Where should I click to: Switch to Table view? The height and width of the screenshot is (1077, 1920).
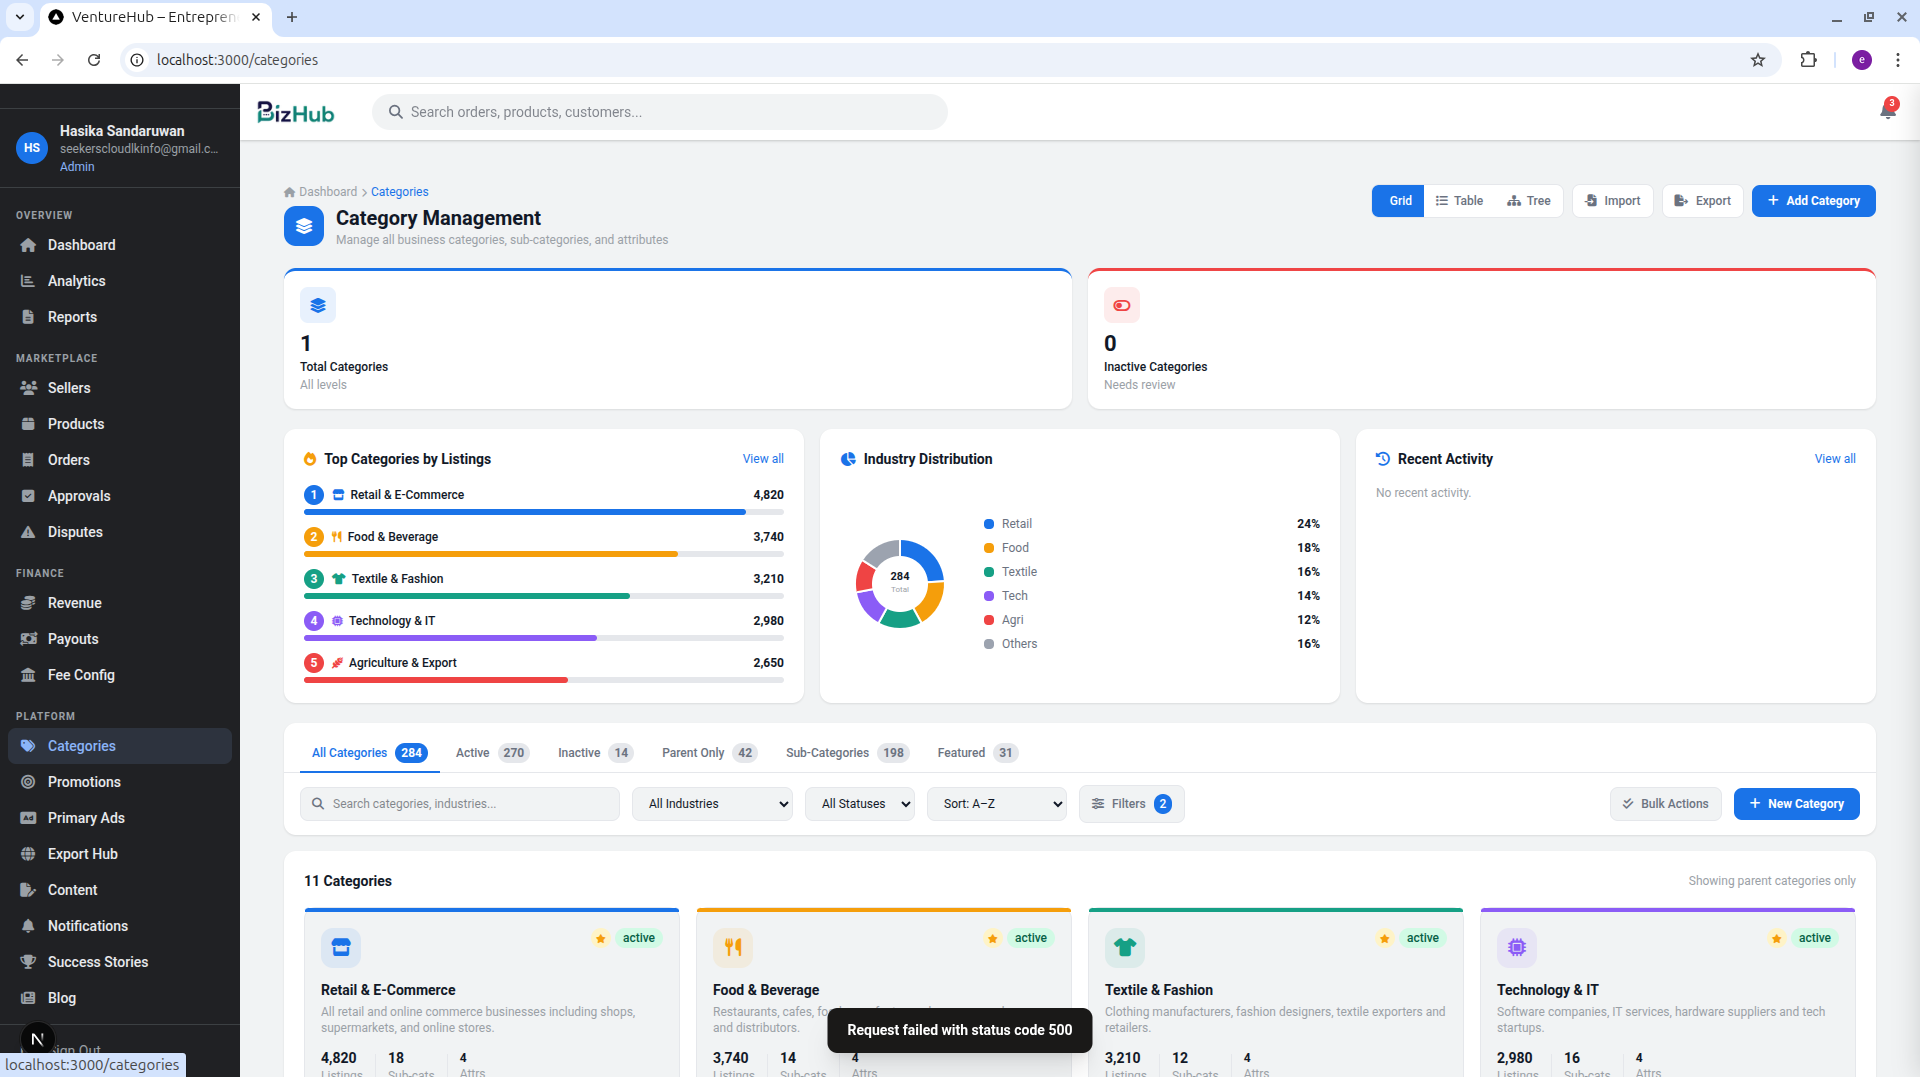click(x=1459, y=201)
